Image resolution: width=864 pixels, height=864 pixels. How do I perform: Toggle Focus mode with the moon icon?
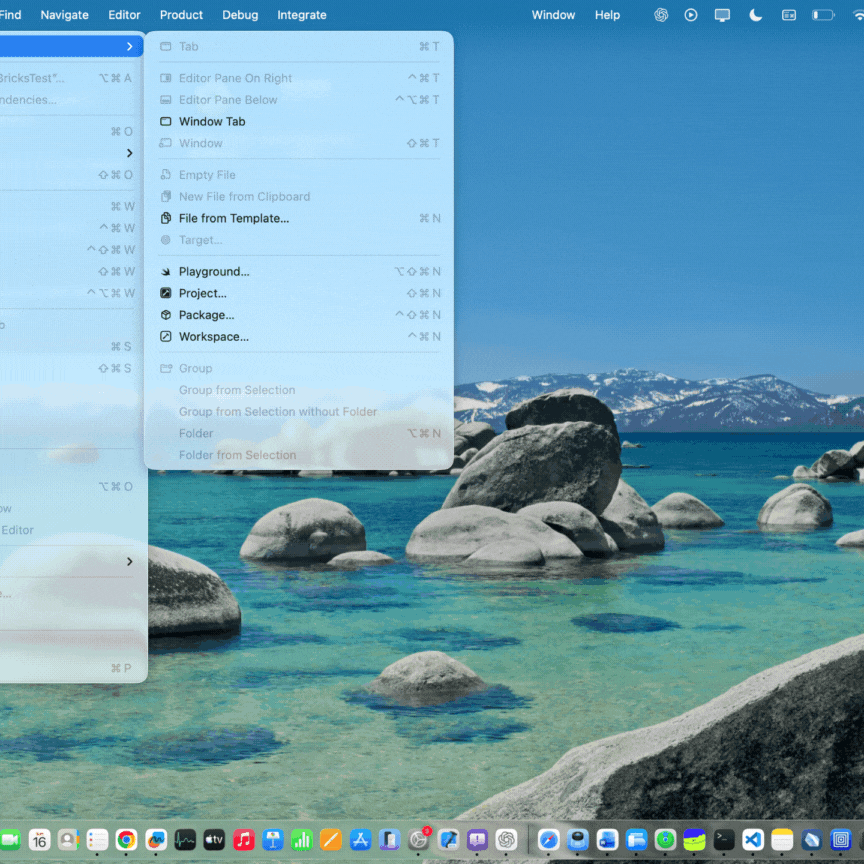pyautogui.click(x=755, y=15)
